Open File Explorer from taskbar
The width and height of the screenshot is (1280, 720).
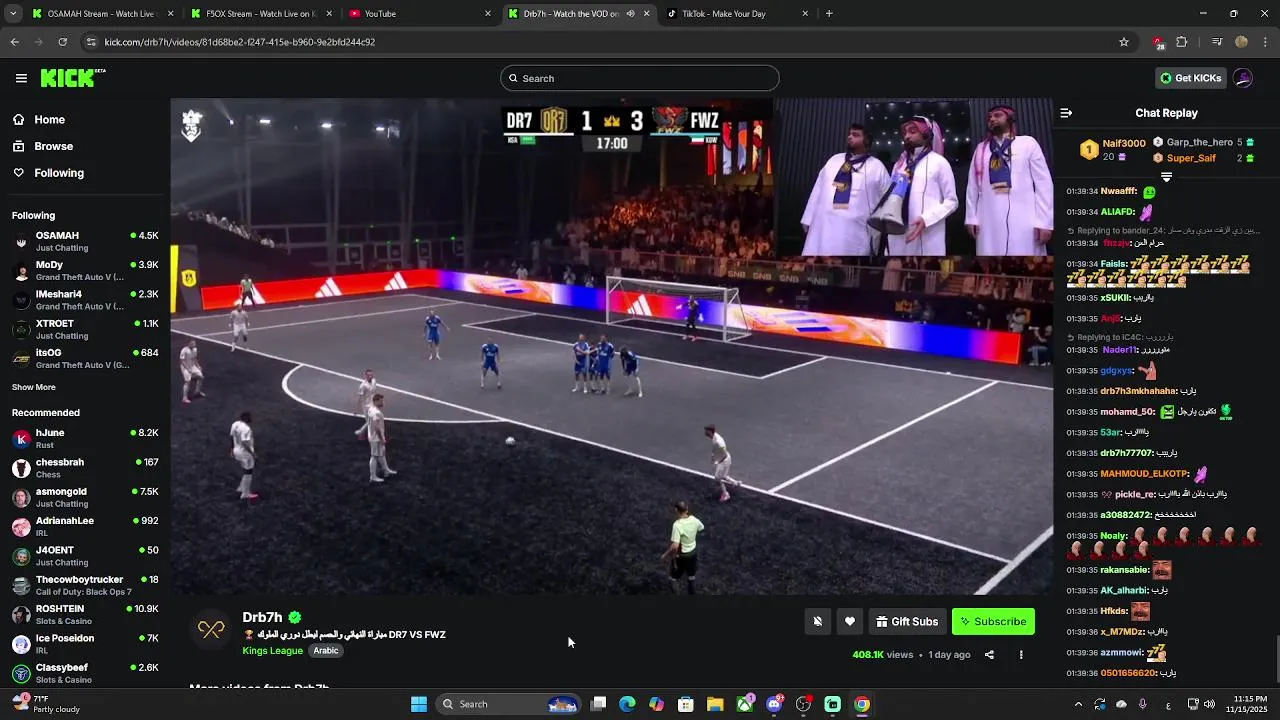715,704
